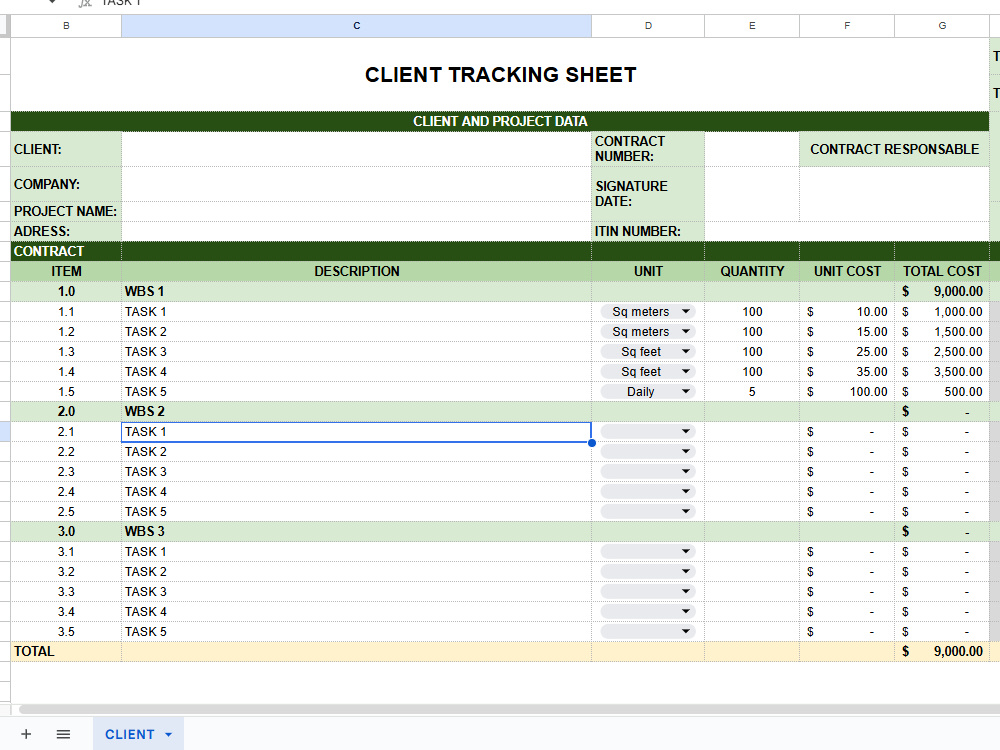The height and width of the screenshot is (750, 1000).
Task: Select column G header
Action: [x=942, y=26]
